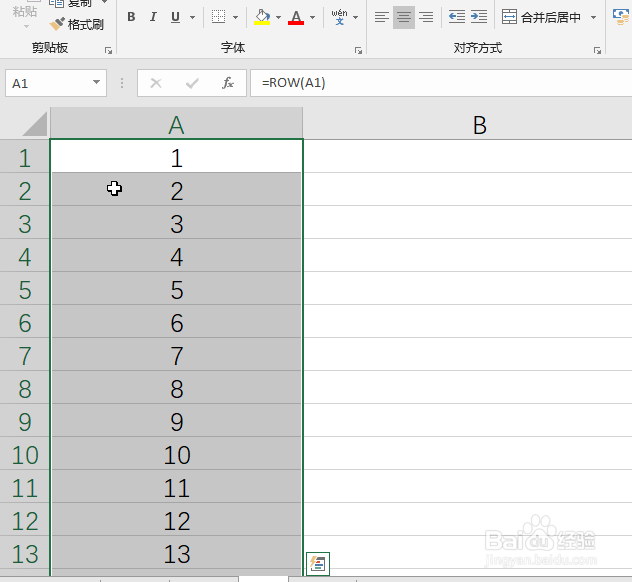This screenshot has height=582, width=632.
Task: Open paste options dropdown arrow
Action: tap(26, 27)
